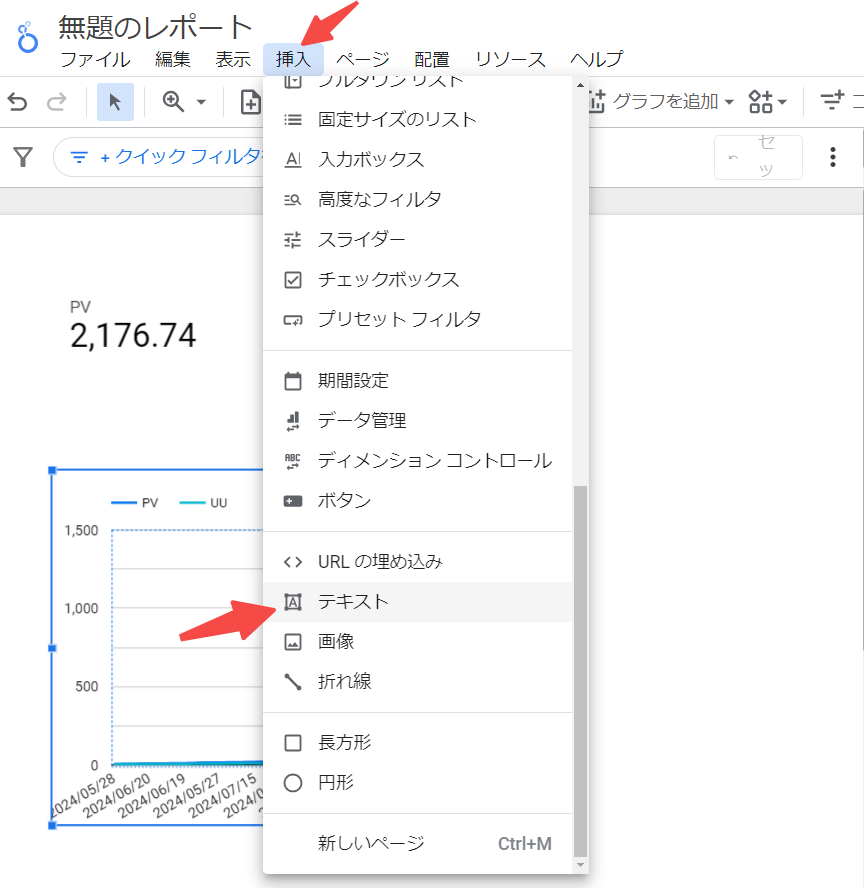Select 画像 from the insert menu
Image resolution: width=864 pixels, height=888 pixels.
(417, 642)
